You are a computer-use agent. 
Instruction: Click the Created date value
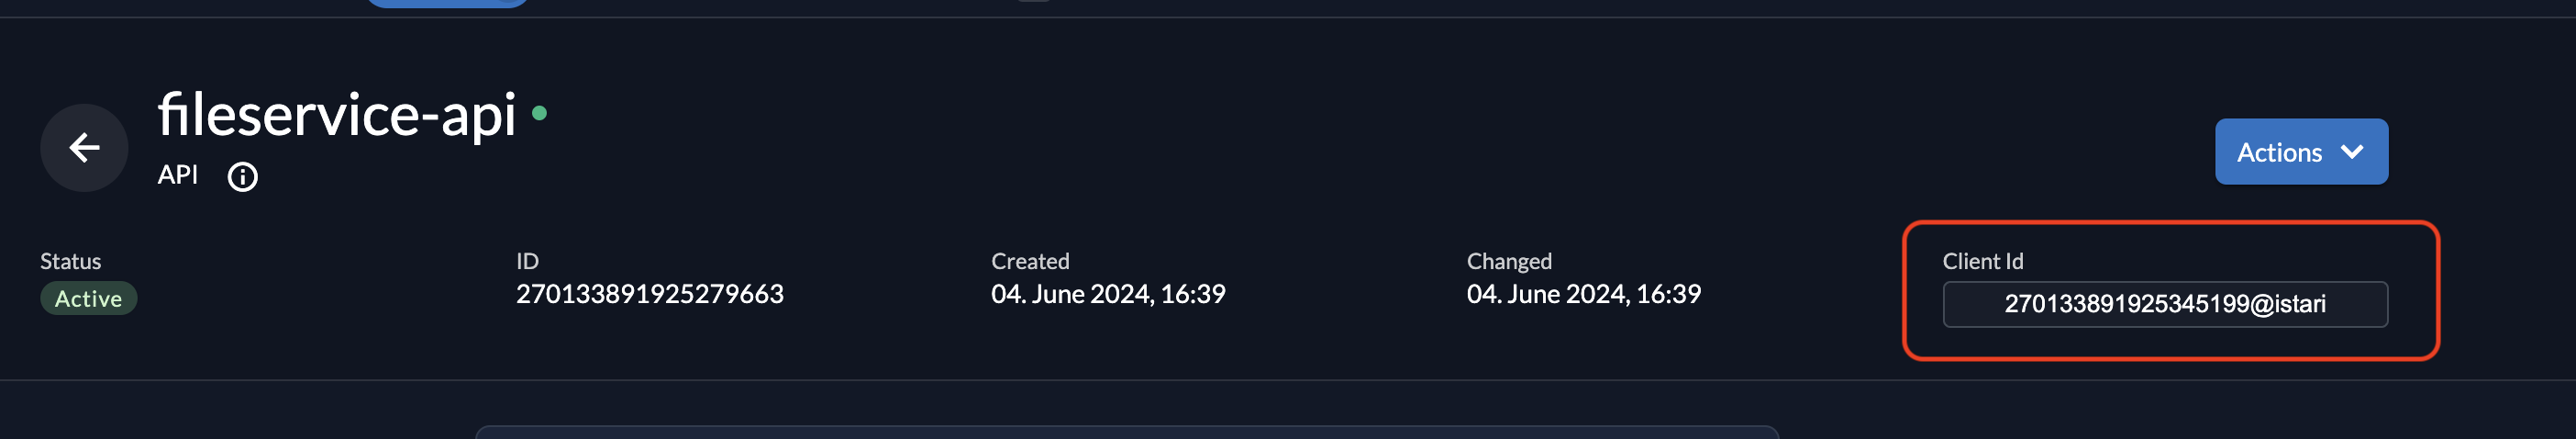pos(1107,294)
